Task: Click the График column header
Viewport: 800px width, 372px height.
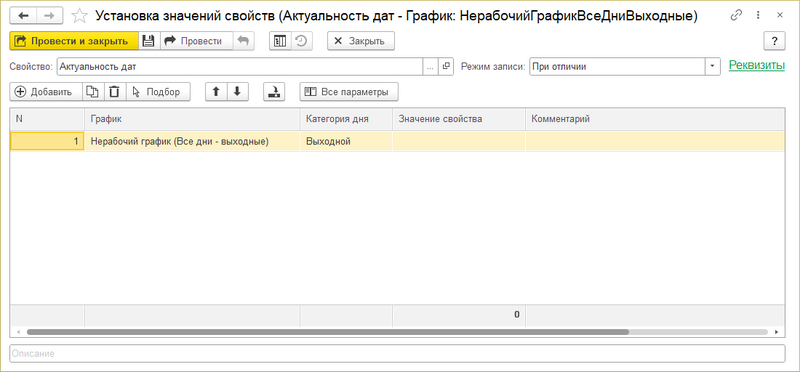Action: (x=192, y=119)
